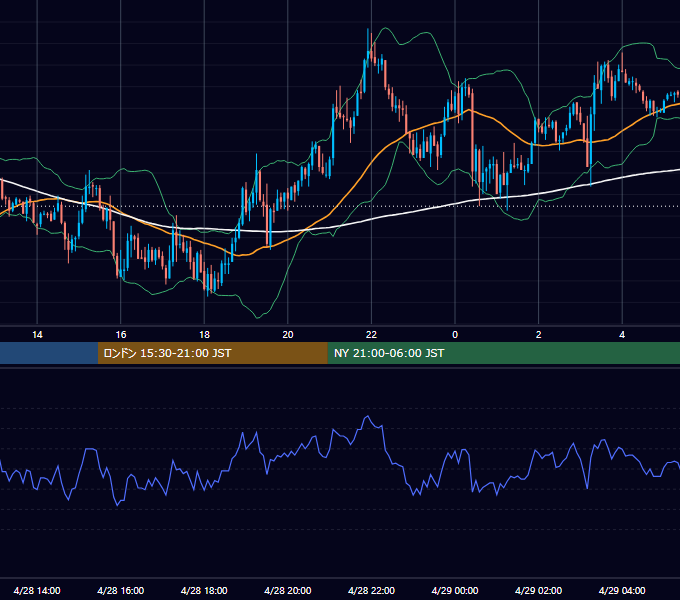Click the NY 21:00-06:00 JST session band
The height and width of the screenshot is (600, 680).
(x=503, y=353)
